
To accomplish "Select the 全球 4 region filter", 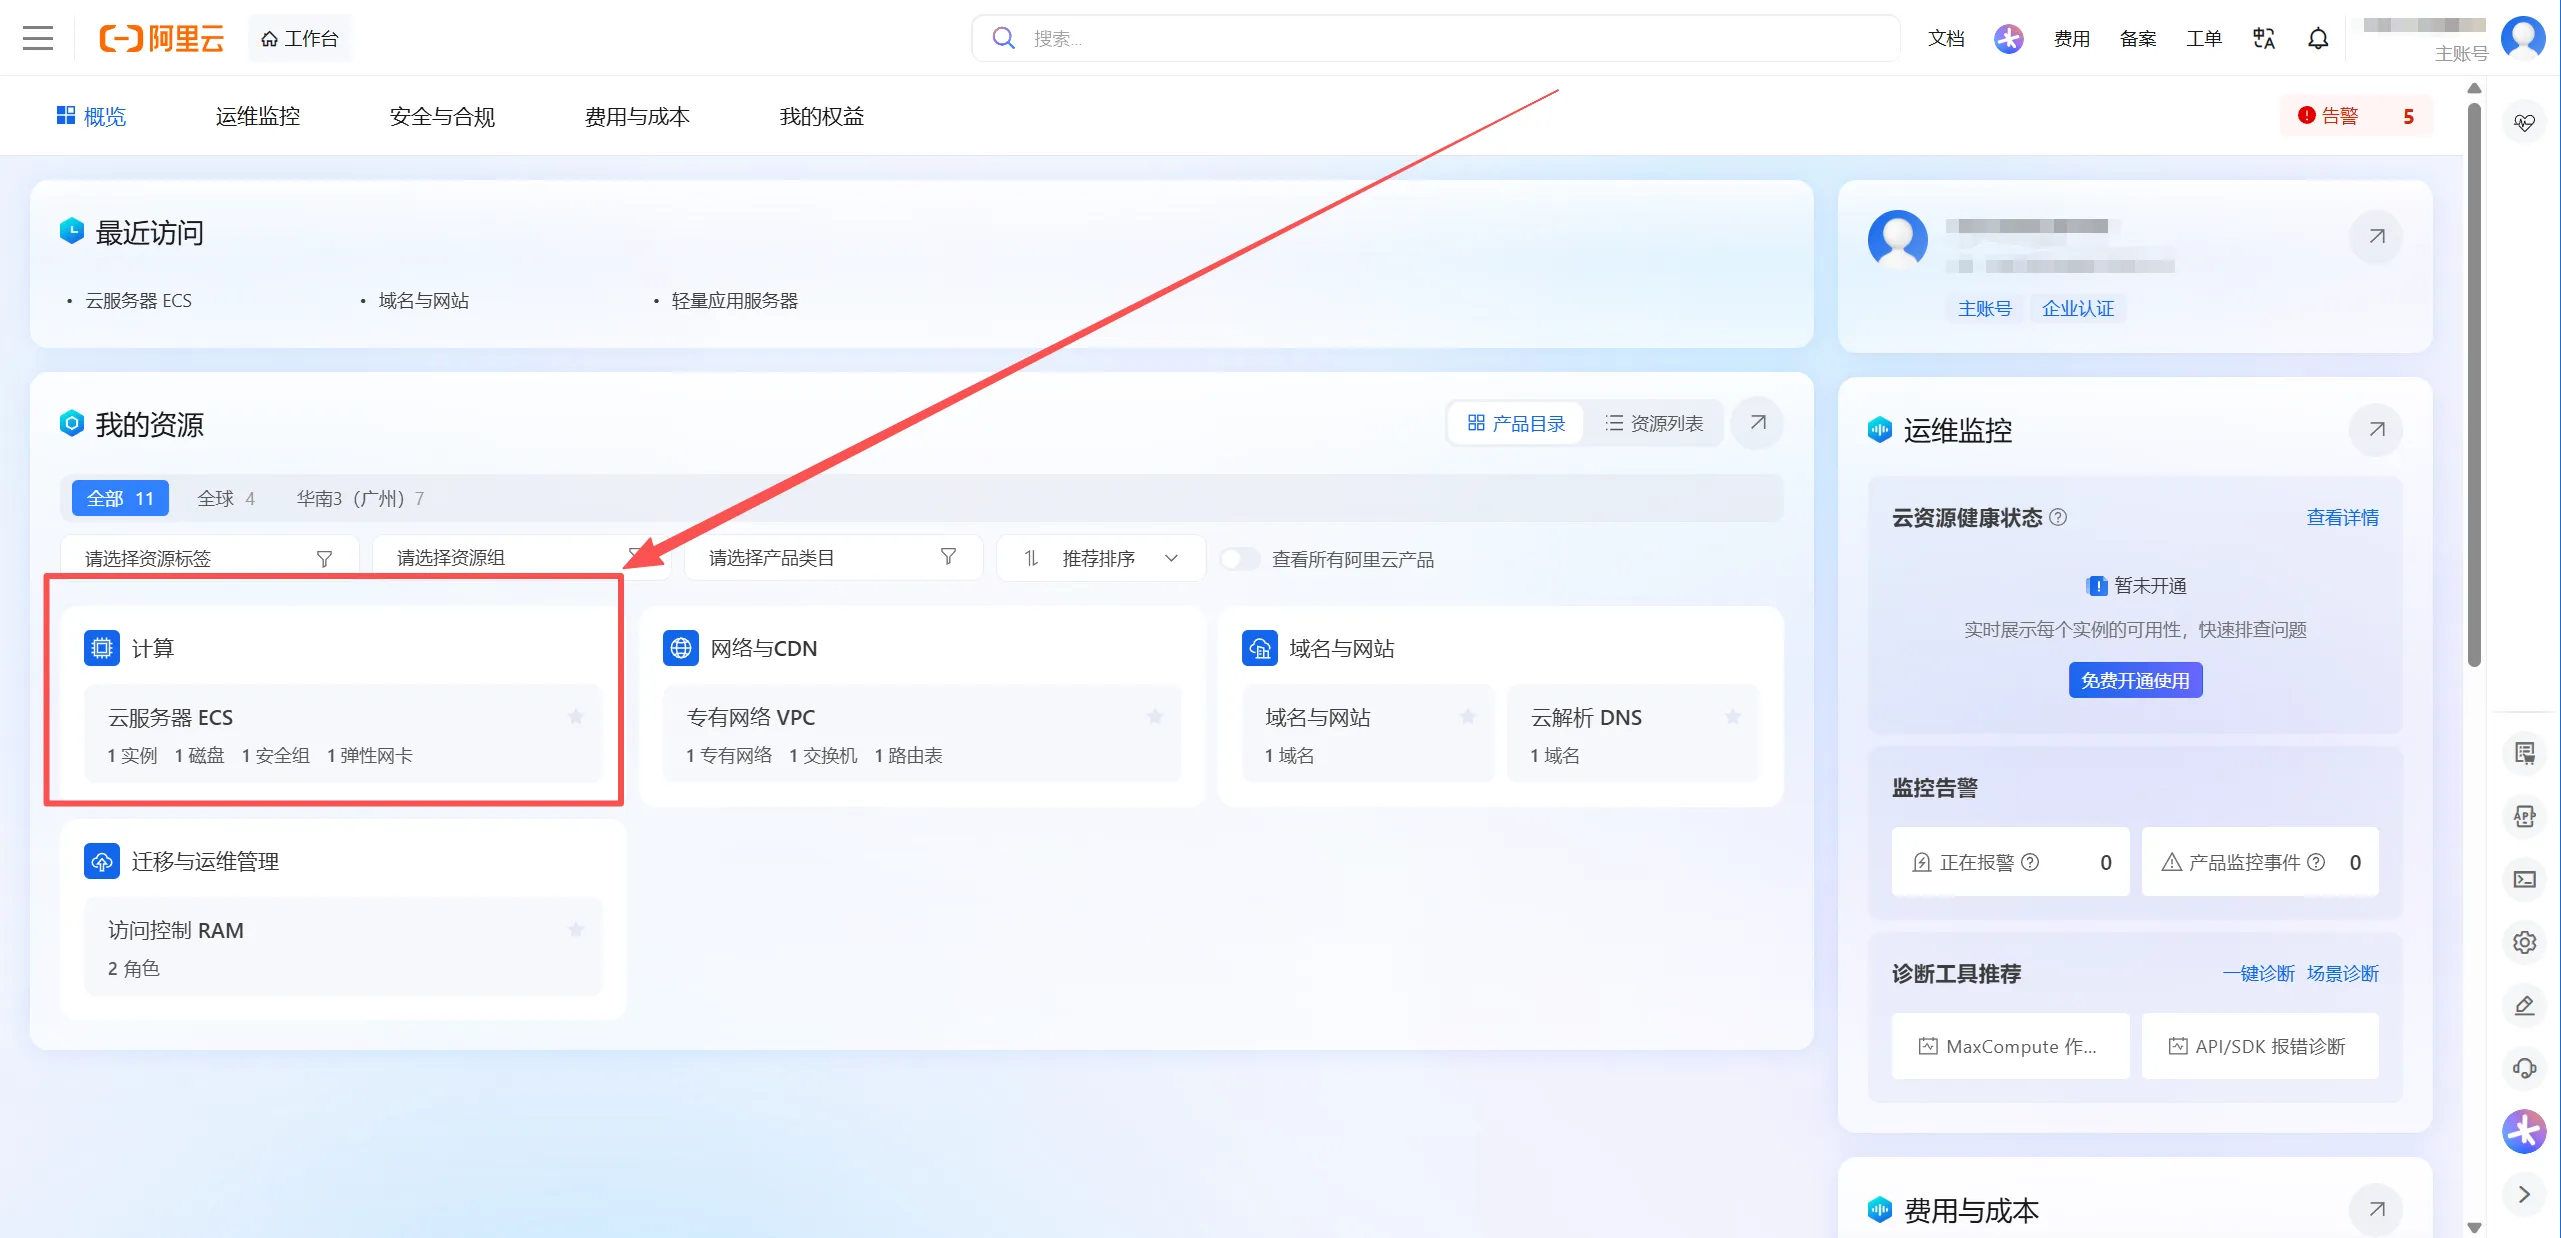I will pyautogui.click(x=226, y=498).
